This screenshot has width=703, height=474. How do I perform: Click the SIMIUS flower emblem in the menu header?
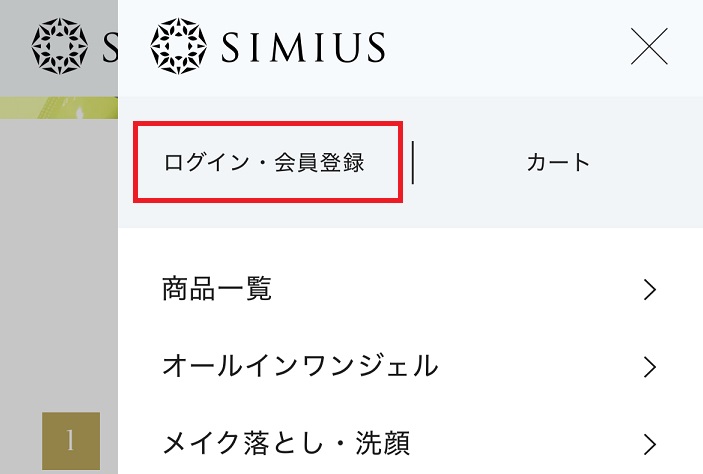click(178, 46)
